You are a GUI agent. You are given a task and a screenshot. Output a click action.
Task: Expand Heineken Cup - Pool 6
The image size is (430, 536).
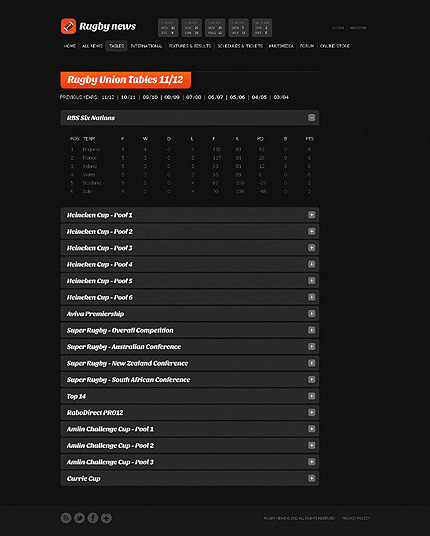[311, 297]
